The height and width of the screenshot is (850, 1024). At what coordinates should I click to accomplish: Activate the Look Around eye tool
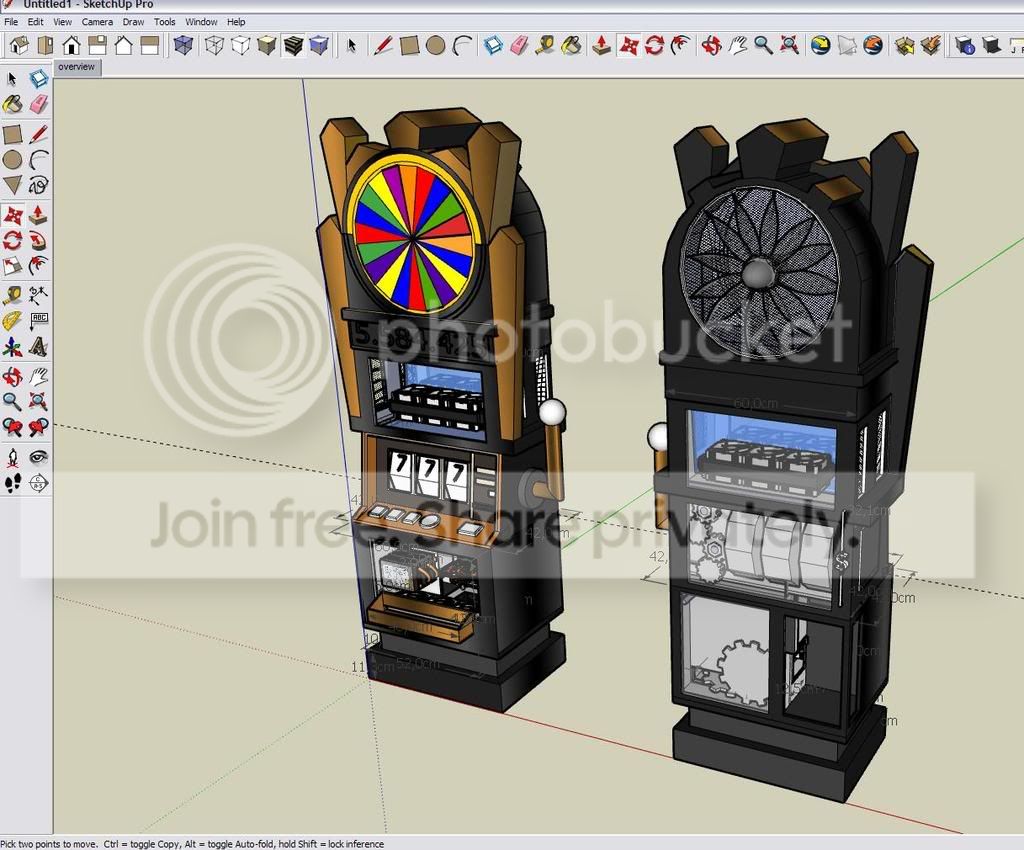39,456
